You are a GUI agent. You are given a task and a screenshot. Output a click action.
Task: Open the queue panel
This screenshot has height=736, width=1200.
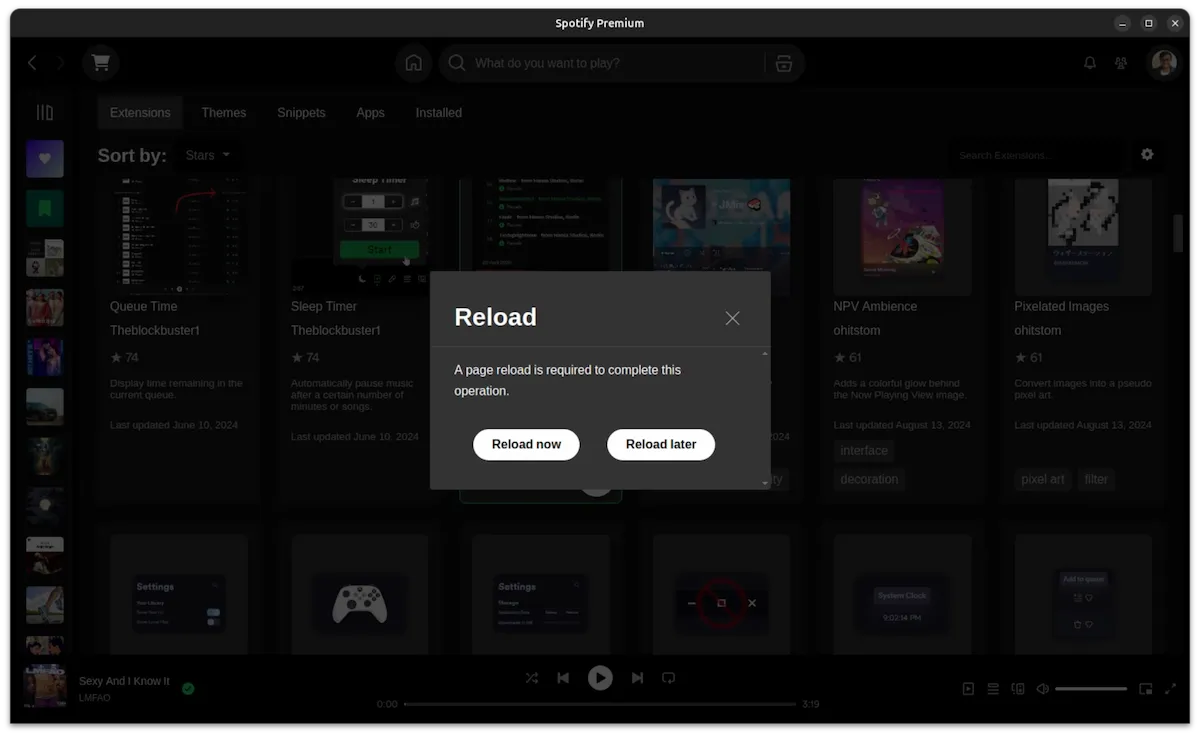(x=993, y=689)
